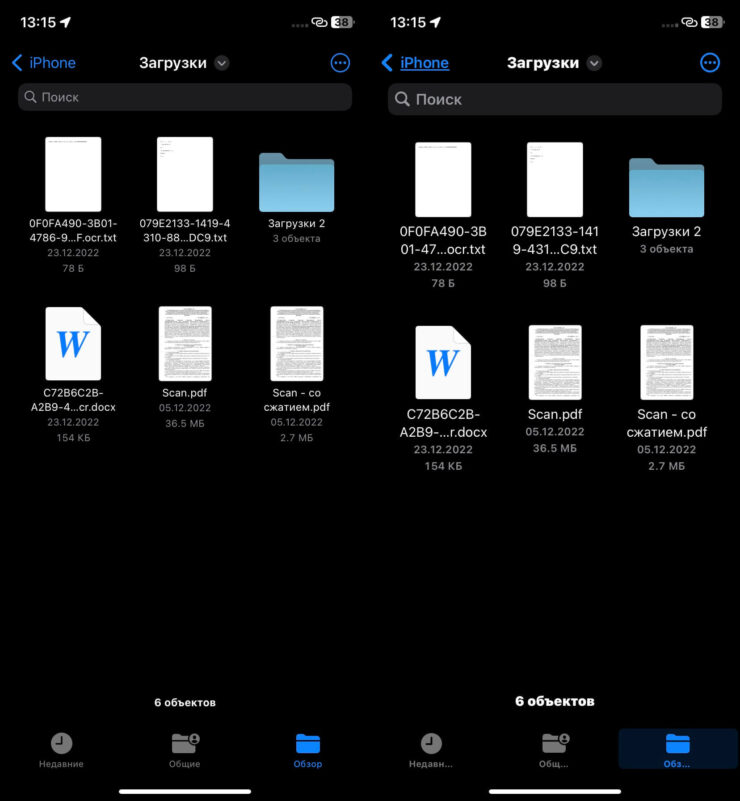The height and width of the screenshot is (801, 740).
Task: Tap the ellipsis menu icon in right screen
Action: [710, 63]
